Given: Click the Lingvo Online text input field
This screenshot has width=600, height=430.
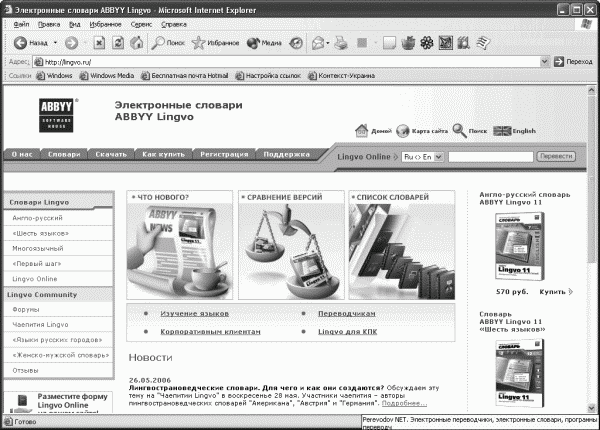Looking at the screenshot, I should pos(491,157).
